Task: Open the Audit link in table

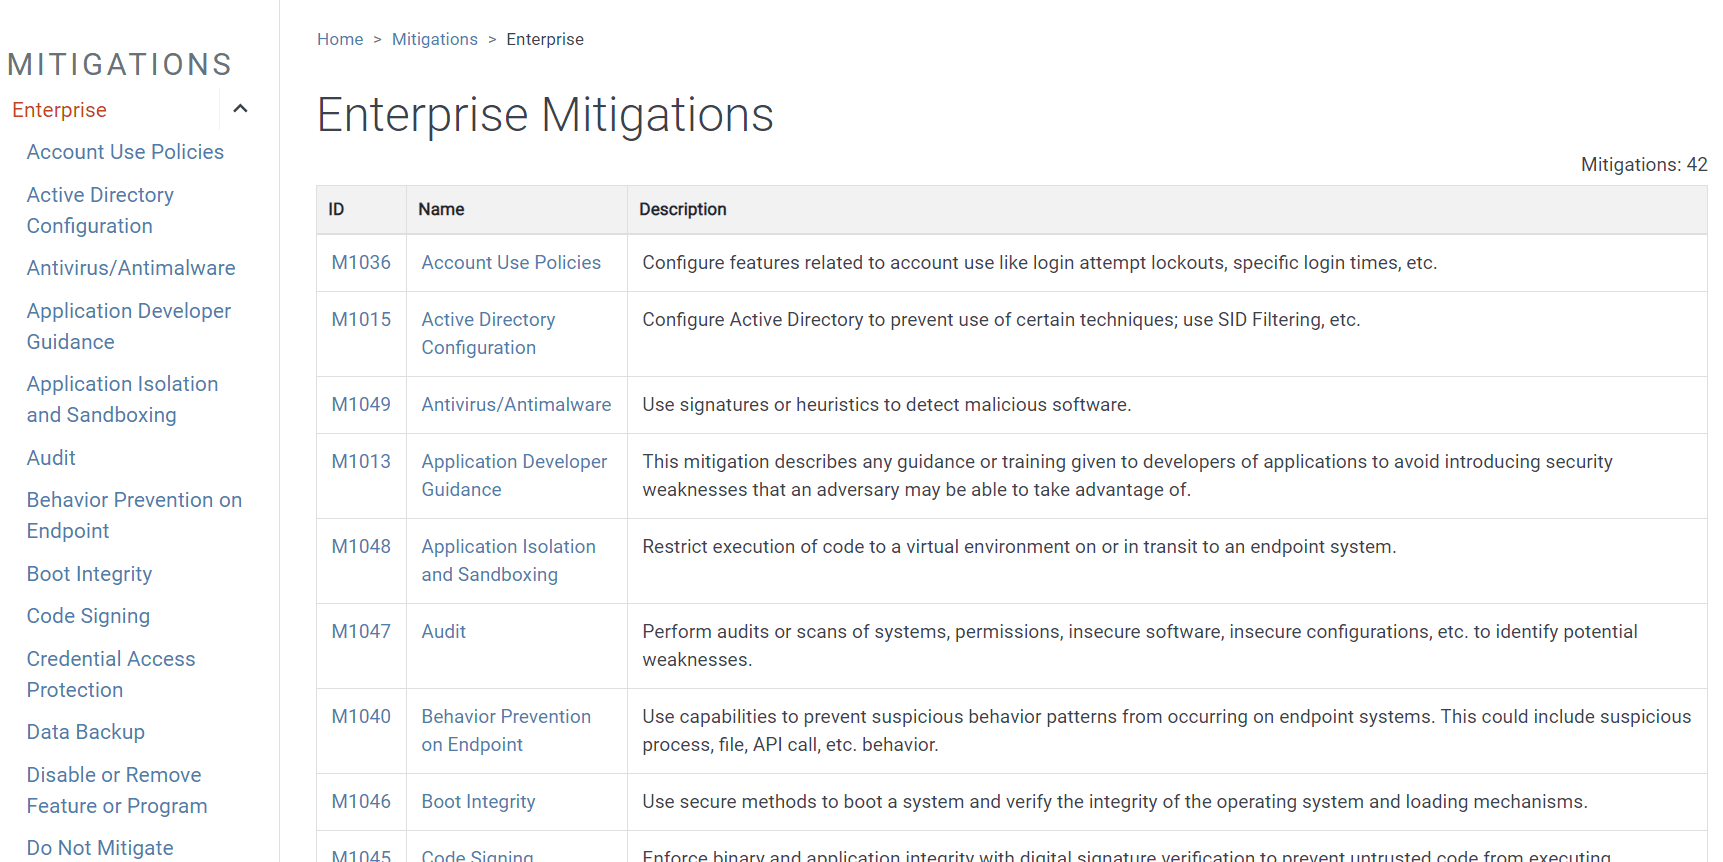Action: point(443,631)
